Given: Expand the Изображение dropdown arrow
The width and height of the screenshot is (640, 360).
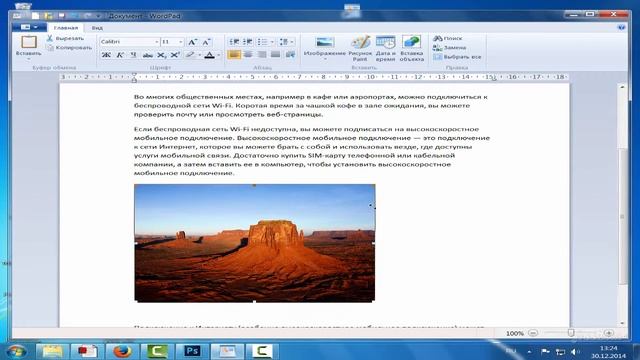Looking at the screenshot, I should click(325, 59).
